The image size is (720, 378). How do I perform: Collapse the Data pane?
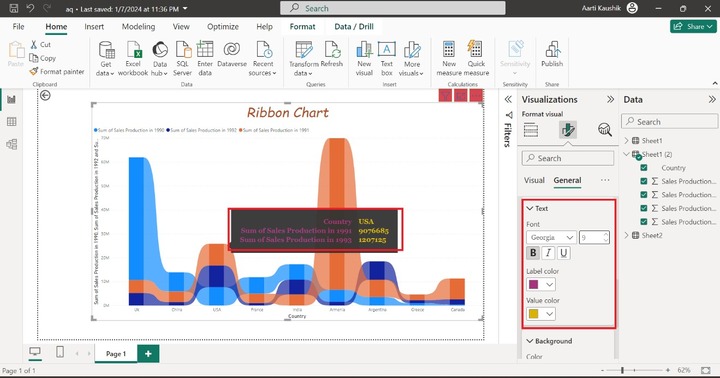(712, 99)
